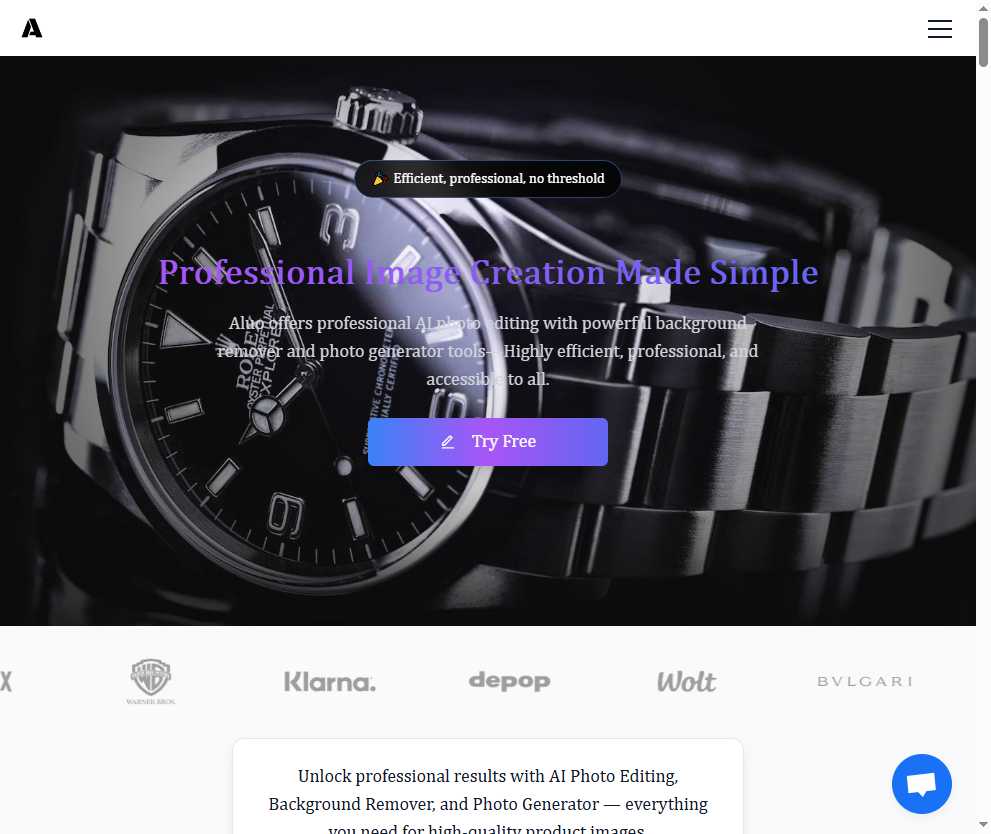
Task: Click the Try Free button
Action: coord(487,442)
